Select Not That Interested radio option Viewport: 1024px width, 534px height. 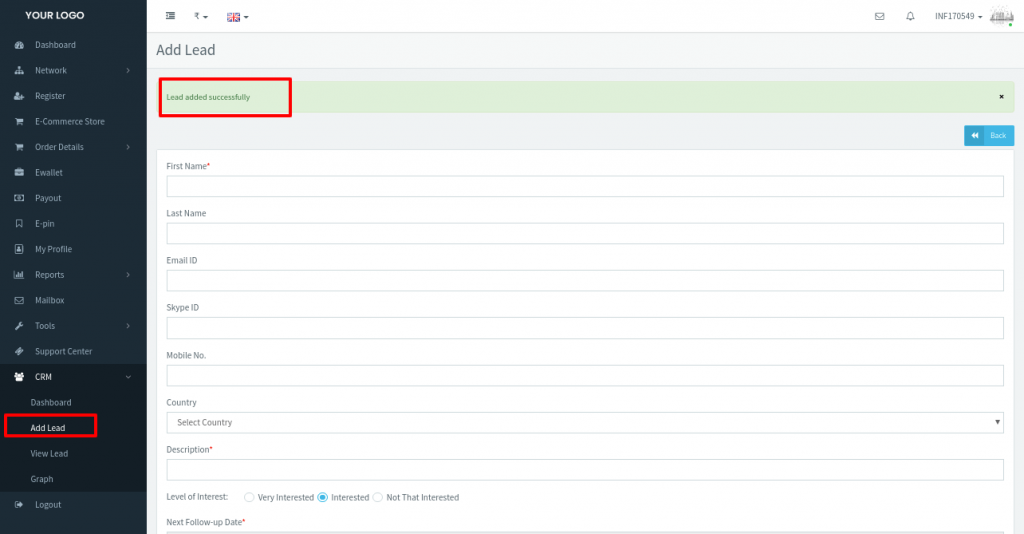377,497
